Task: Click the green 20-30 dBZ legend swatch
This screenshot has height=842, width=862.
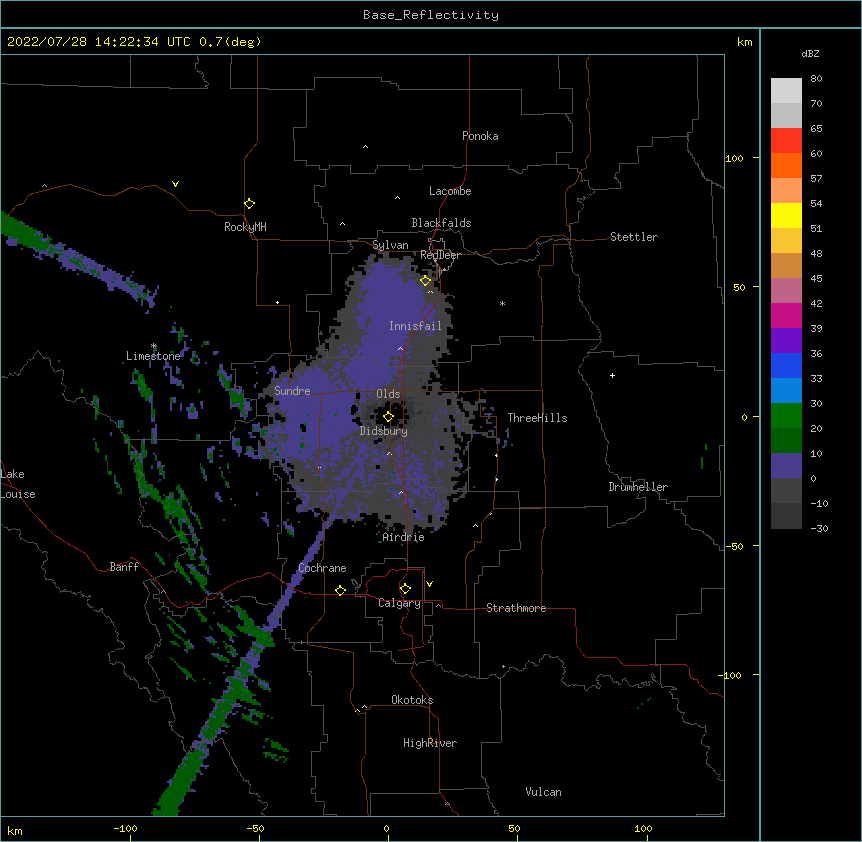Action: 786,416
